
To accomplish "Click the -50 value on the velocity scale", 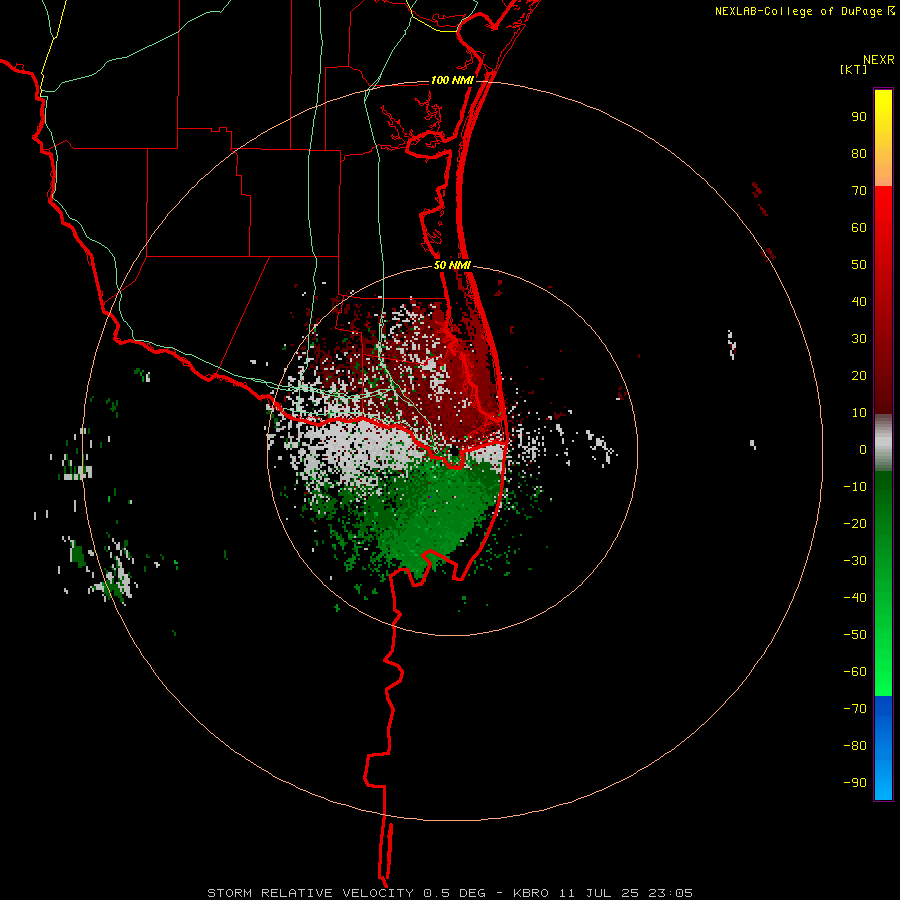I will point(855,635).
